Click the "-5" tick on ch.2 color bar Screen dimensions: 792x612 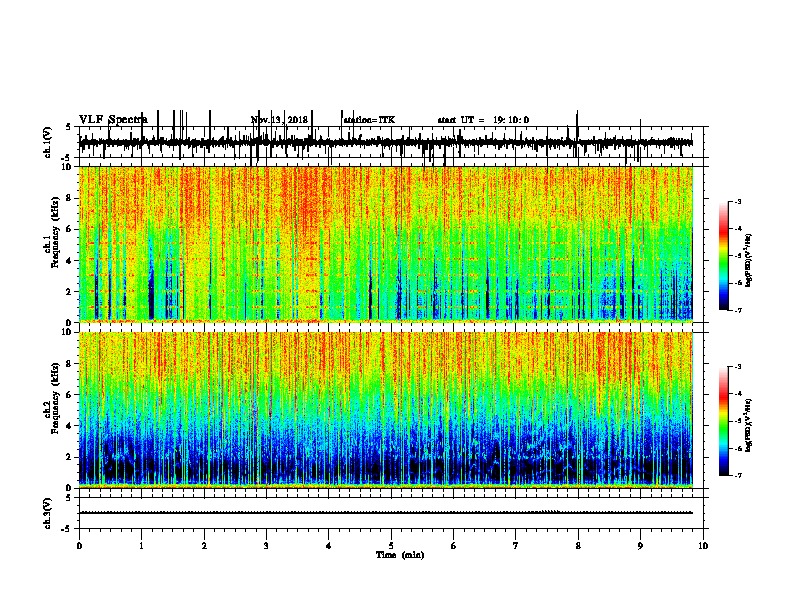(738, 421)
